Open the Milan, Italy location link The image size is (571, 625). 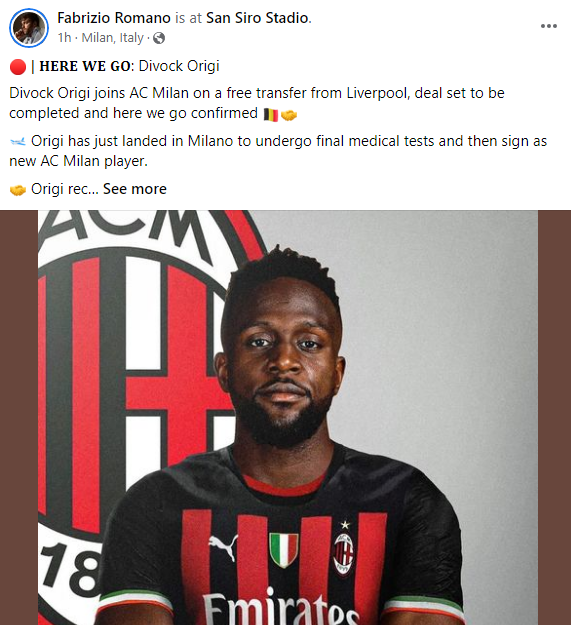tap(112, 38)
